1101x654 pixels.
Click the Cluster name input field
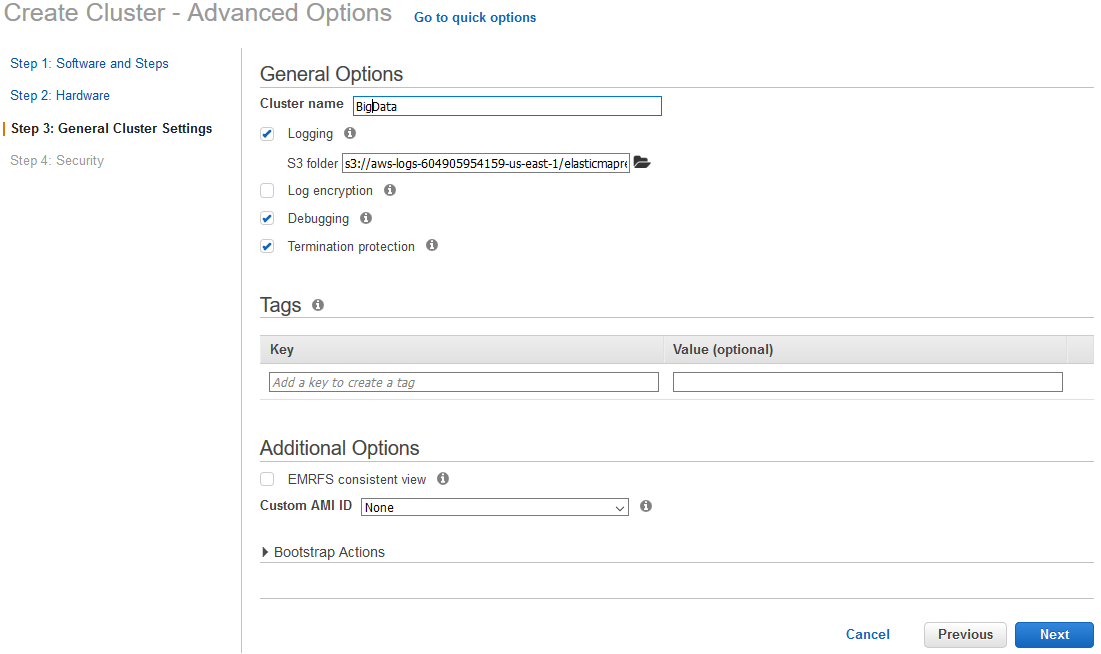[x=507, y=106]
